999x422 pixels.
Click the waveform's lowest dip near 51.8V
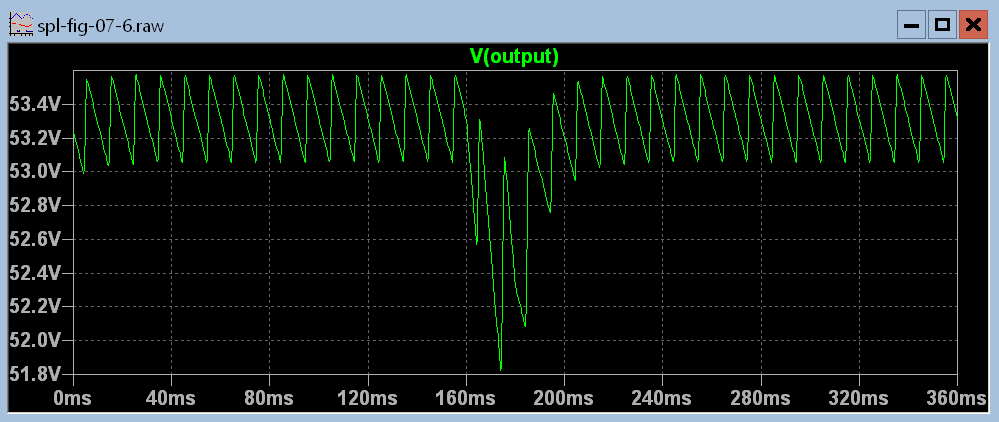(x=500, y=367)
